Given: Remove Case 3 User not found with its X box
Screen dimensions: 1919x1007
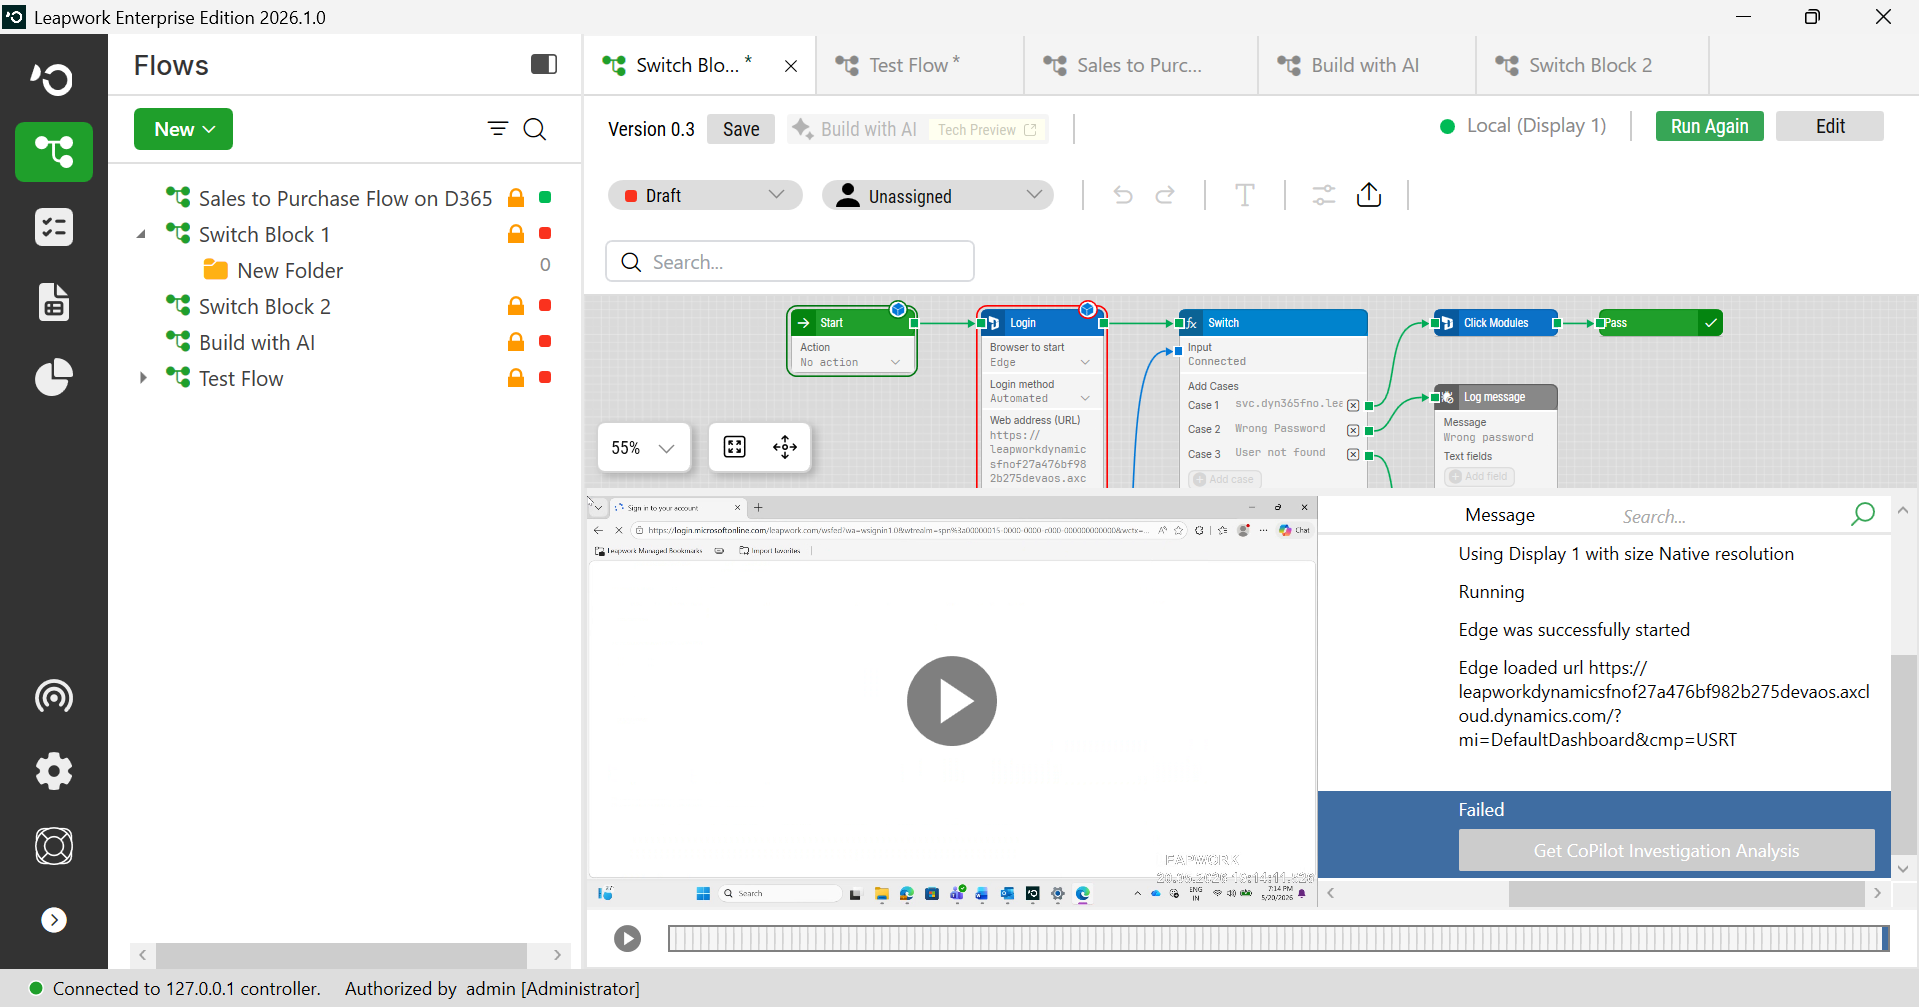Looking at the screenshot, I should tap(1353, 454).
